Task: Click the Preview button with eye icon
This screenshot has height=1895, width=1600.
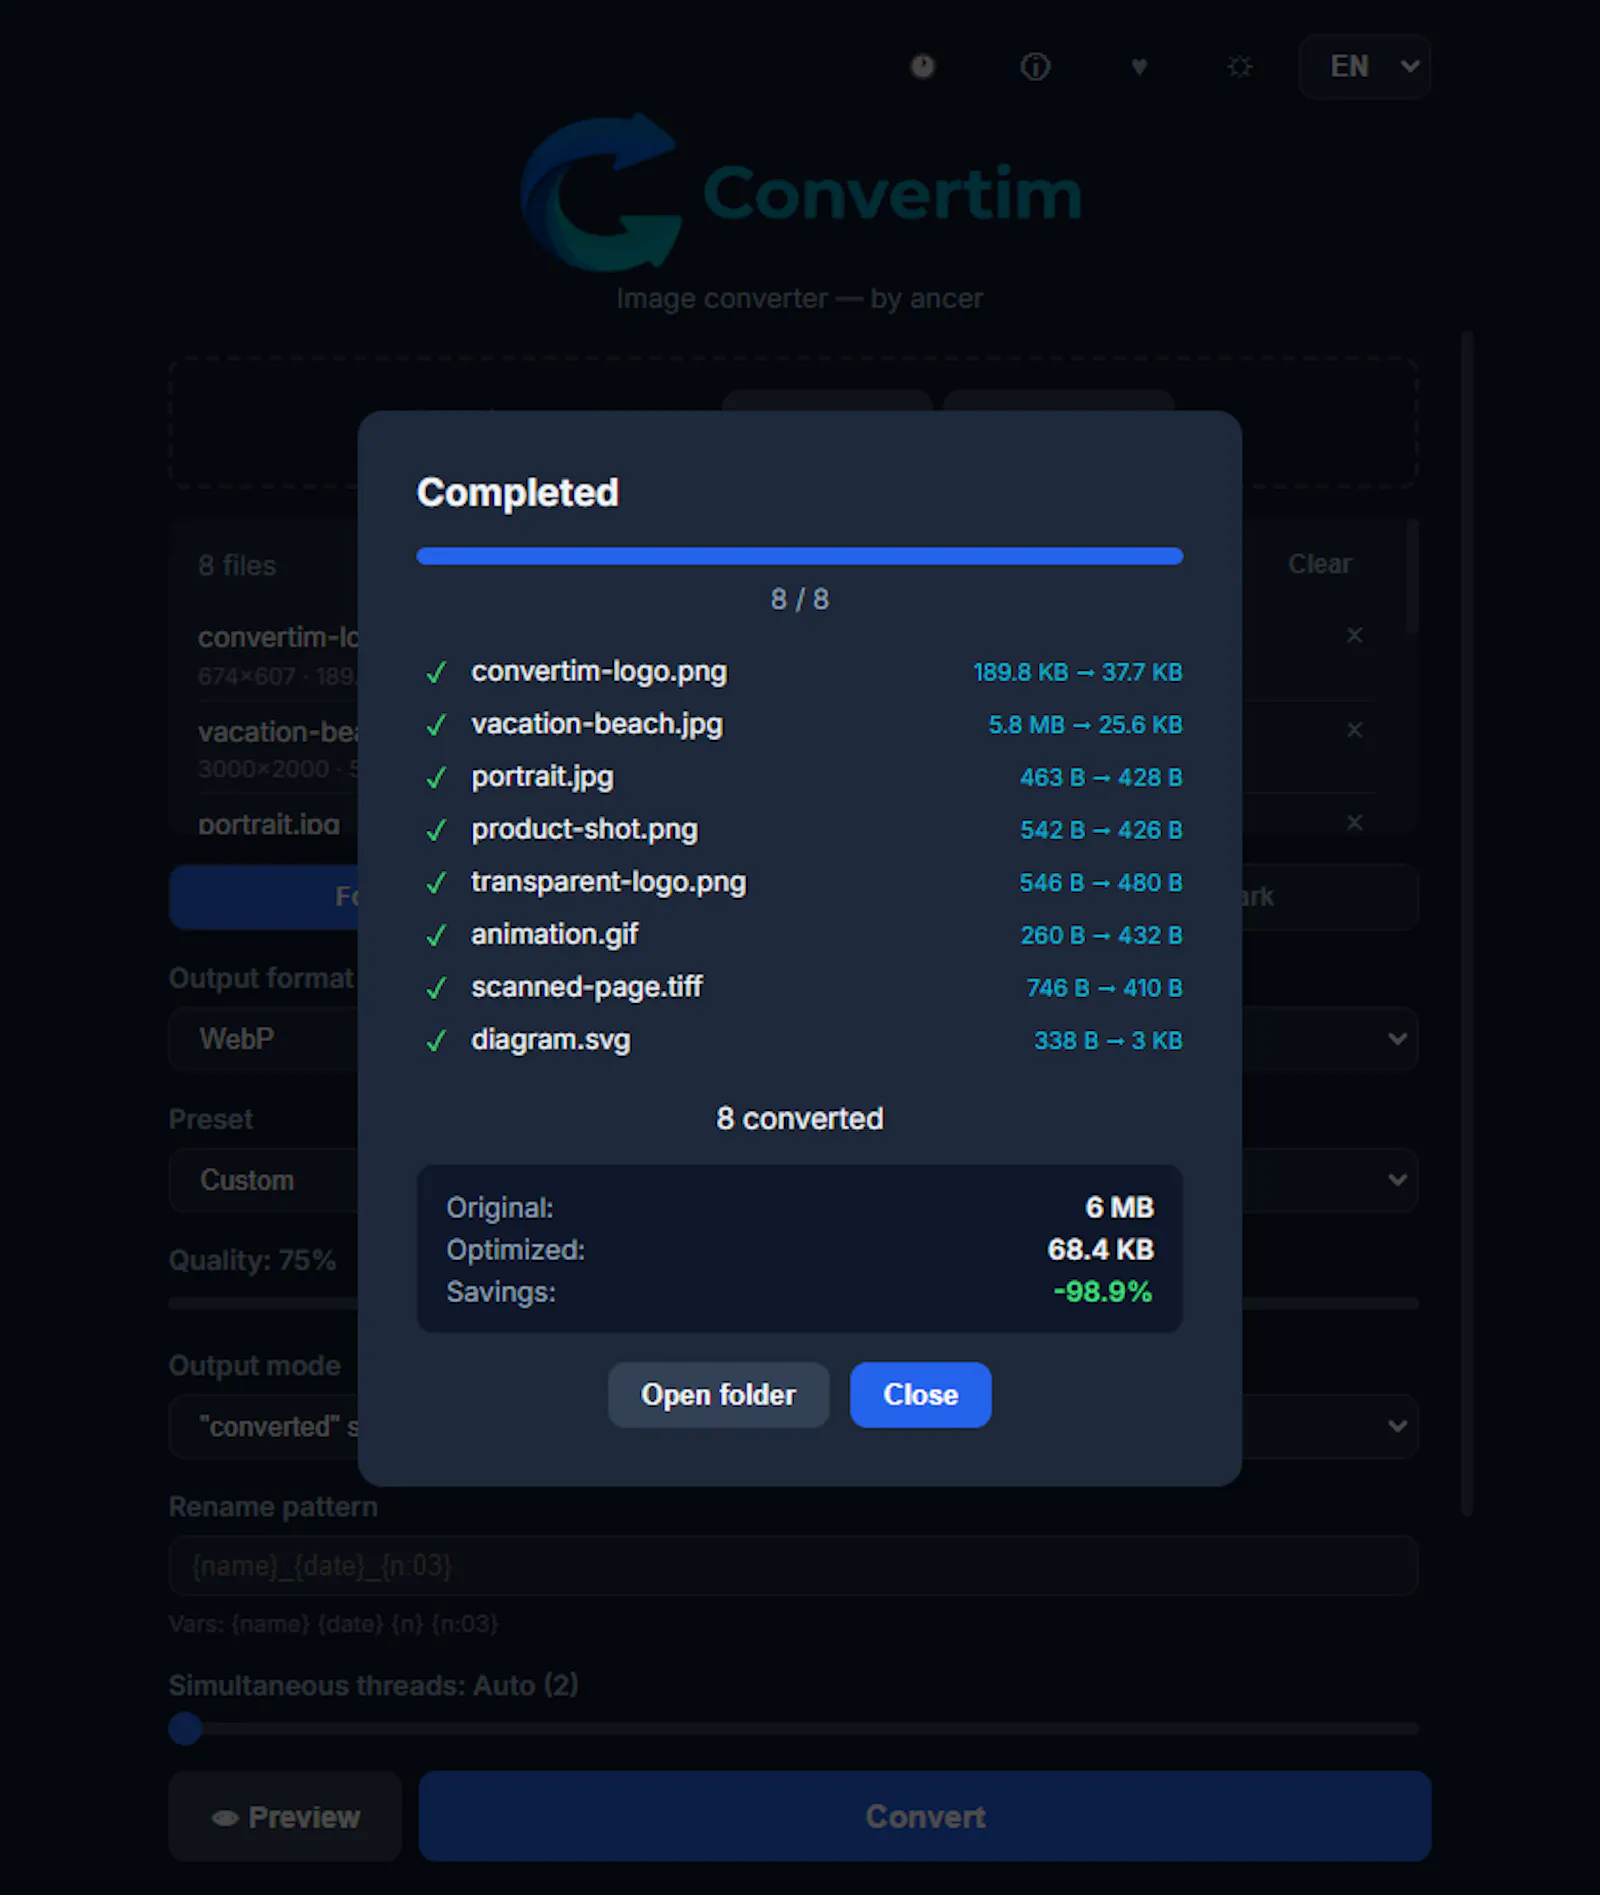Action: (x=285, y=1816)
